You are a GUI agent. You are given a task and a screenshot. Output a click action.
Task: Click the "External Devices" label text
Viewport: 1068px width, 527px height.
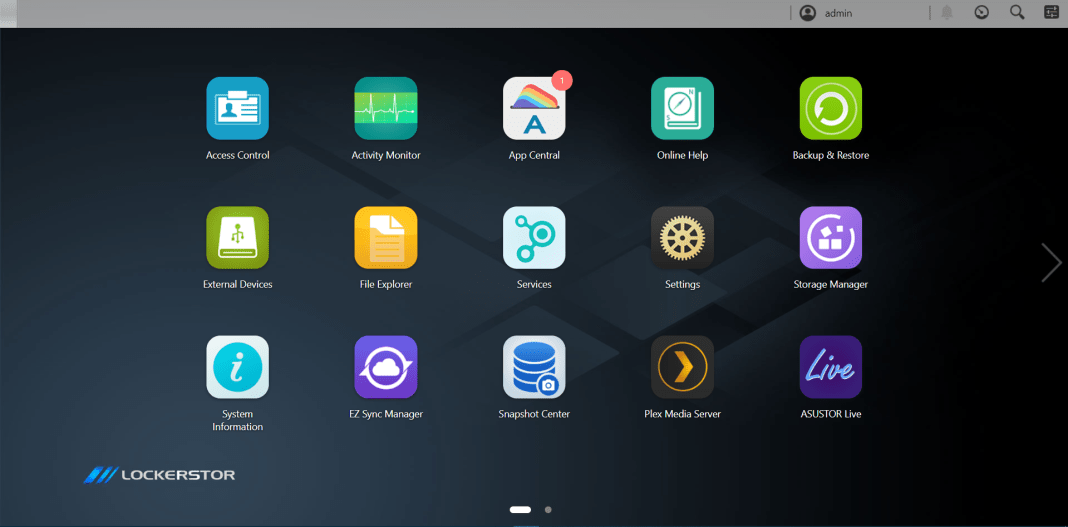pyautogui.click(x=238, y=285)
